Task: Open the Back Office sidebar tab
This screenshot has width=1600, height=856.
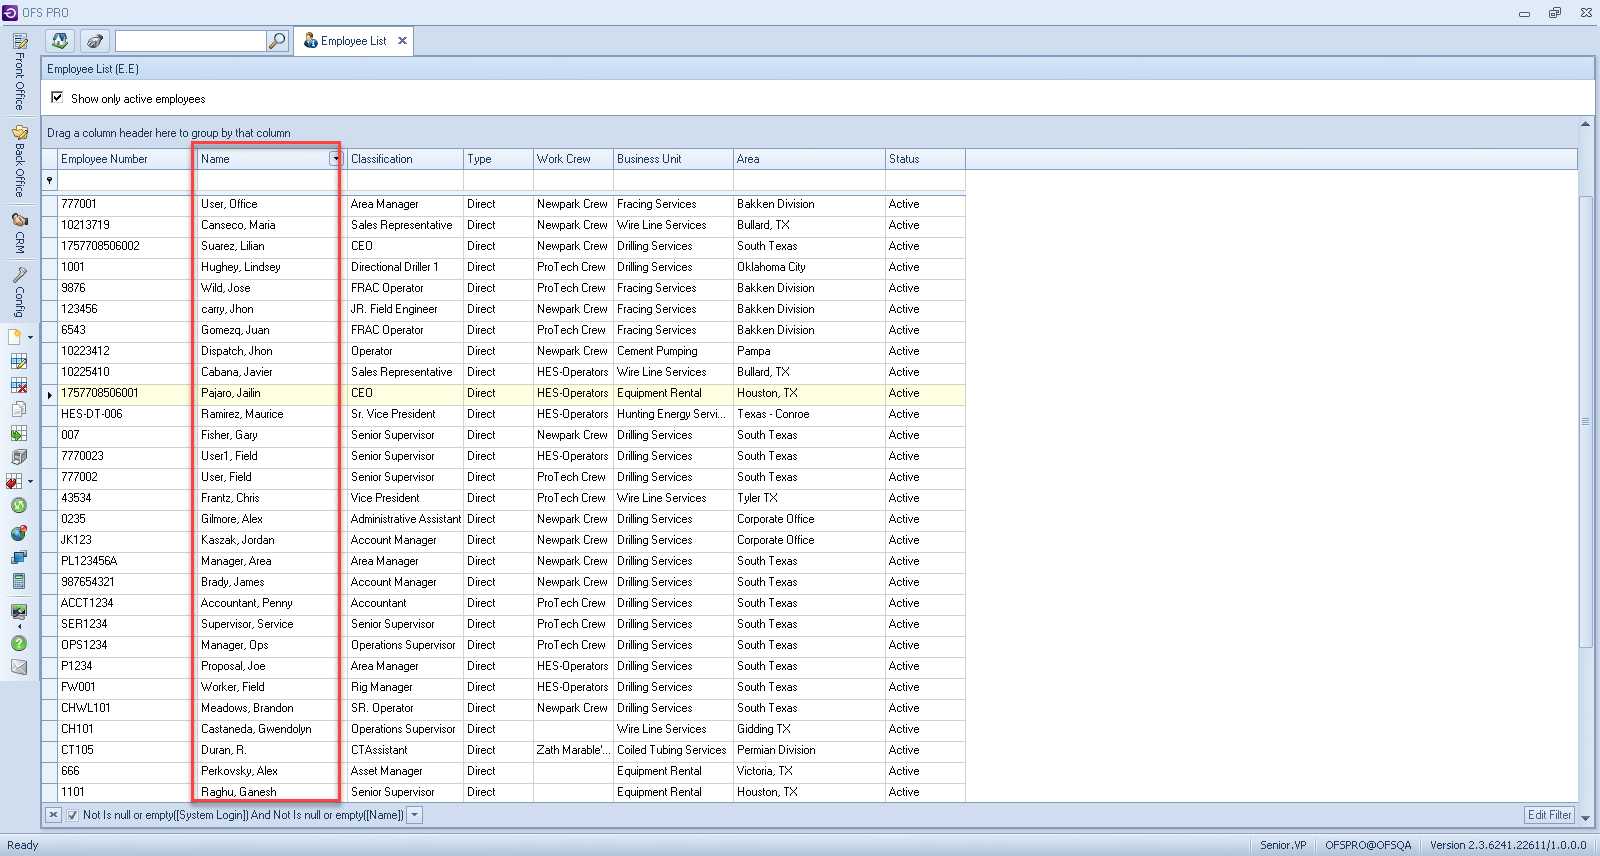Action: click(19, 159)
